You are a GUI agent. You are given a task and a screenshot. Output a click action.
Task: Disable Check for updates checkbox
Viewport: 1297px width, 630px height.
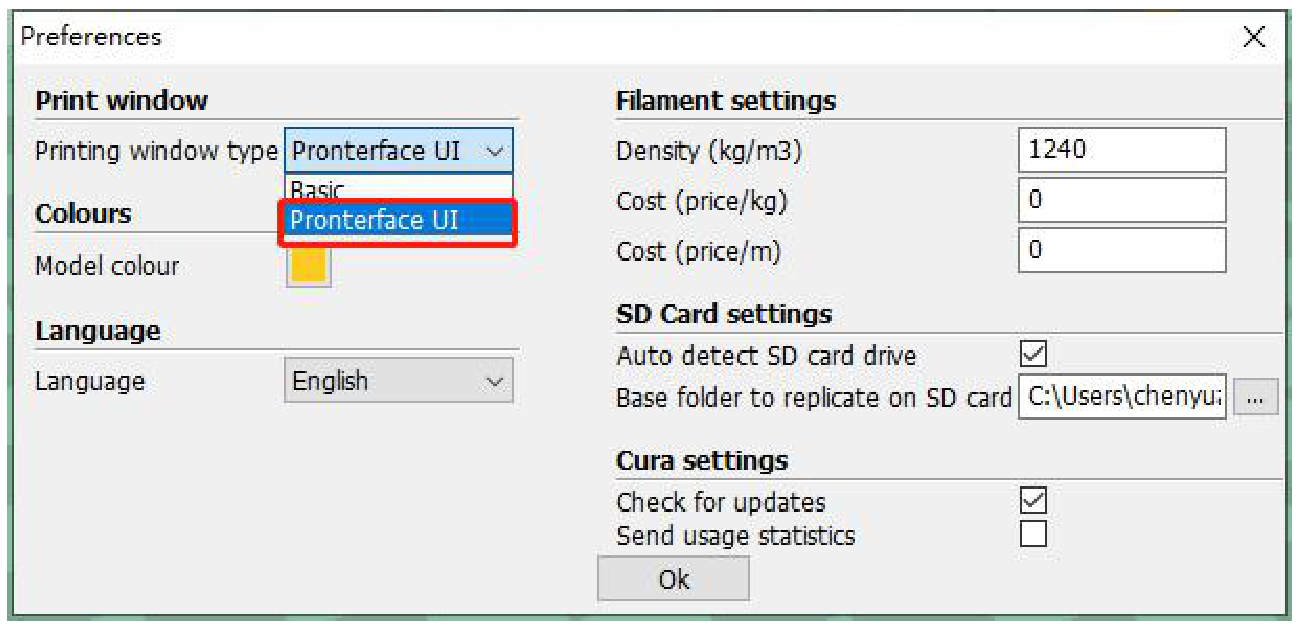pos(1033,500)
